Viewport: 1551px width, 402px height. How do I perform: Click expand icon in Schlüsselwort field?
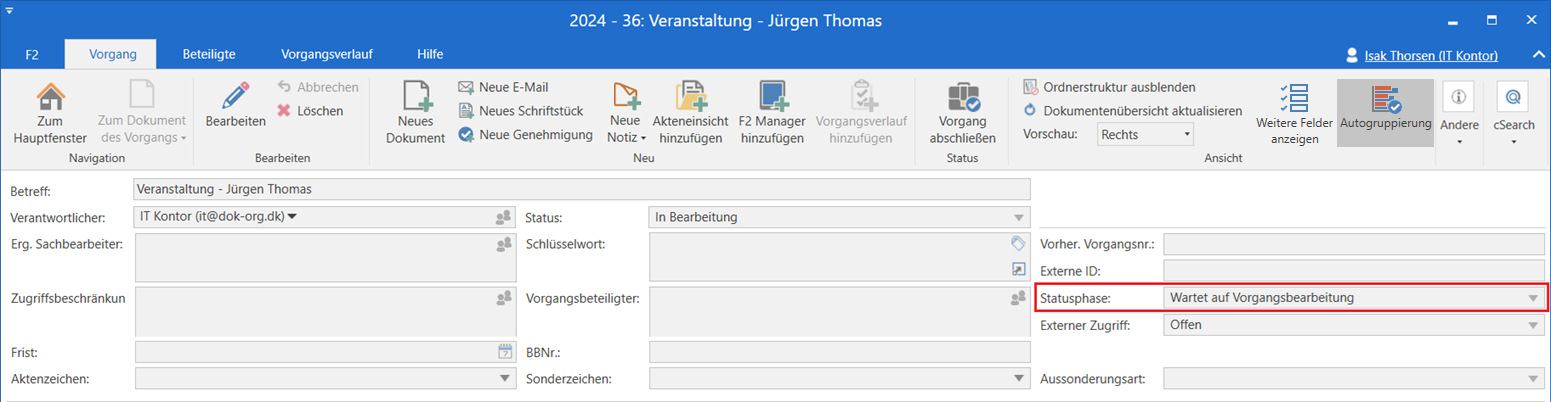point(1018,269)
